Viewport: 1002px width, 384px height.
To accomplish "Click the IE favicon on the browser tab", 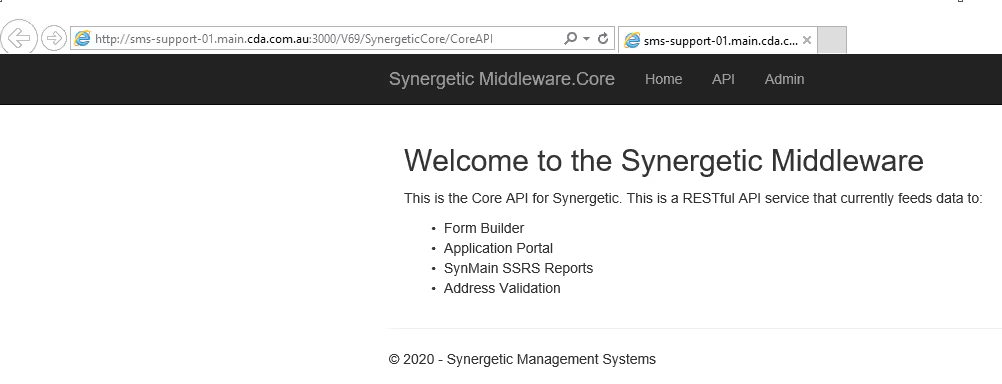I will [x=632, y=40].
